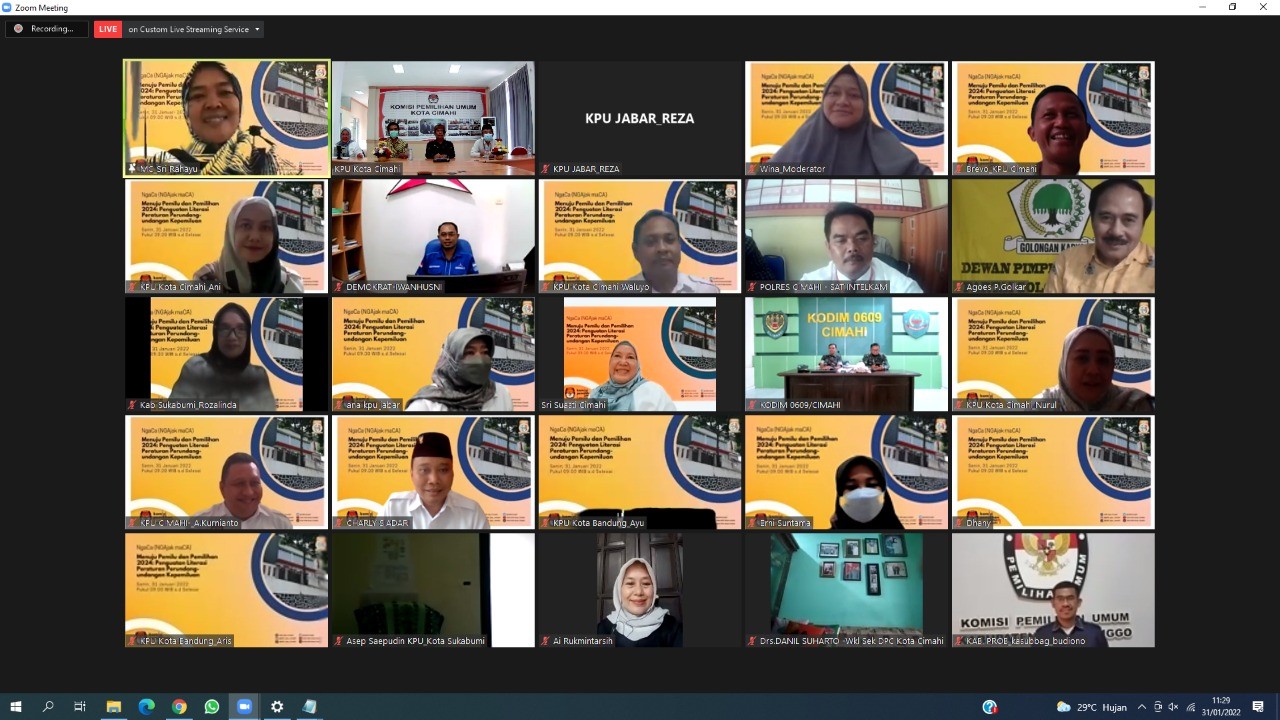1280x720 pixels.
Task: Launch Google Chrome from the taskbar
Action: (x=179, y=707)
